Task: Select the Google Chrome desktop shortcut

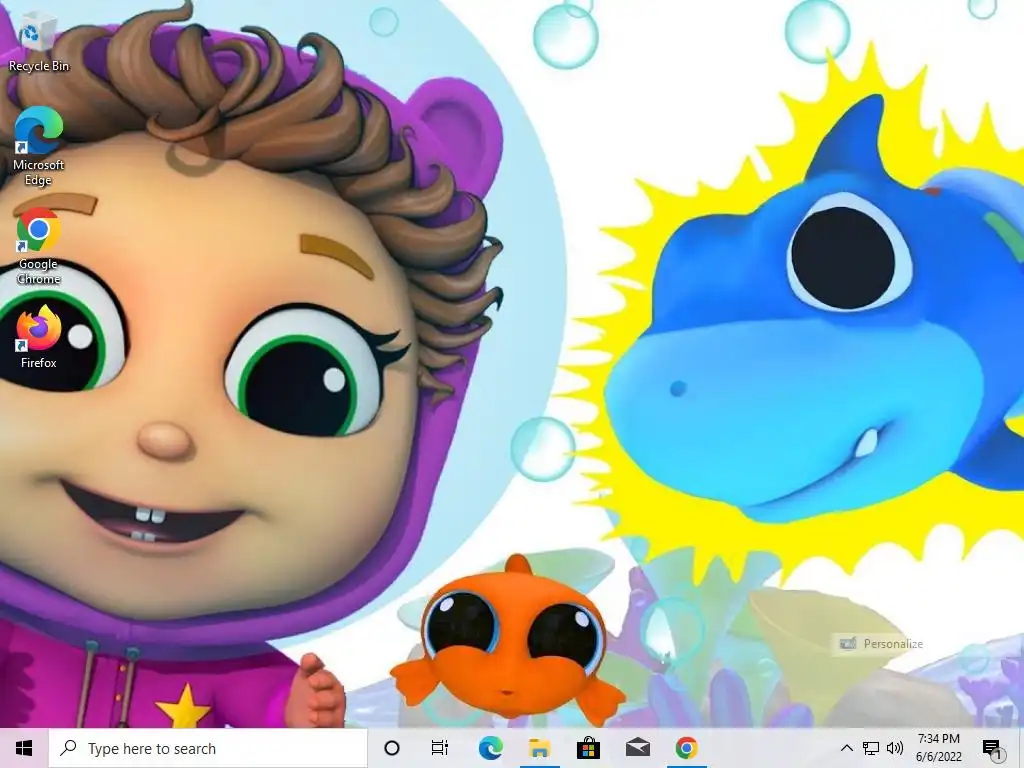Action: 39,246
